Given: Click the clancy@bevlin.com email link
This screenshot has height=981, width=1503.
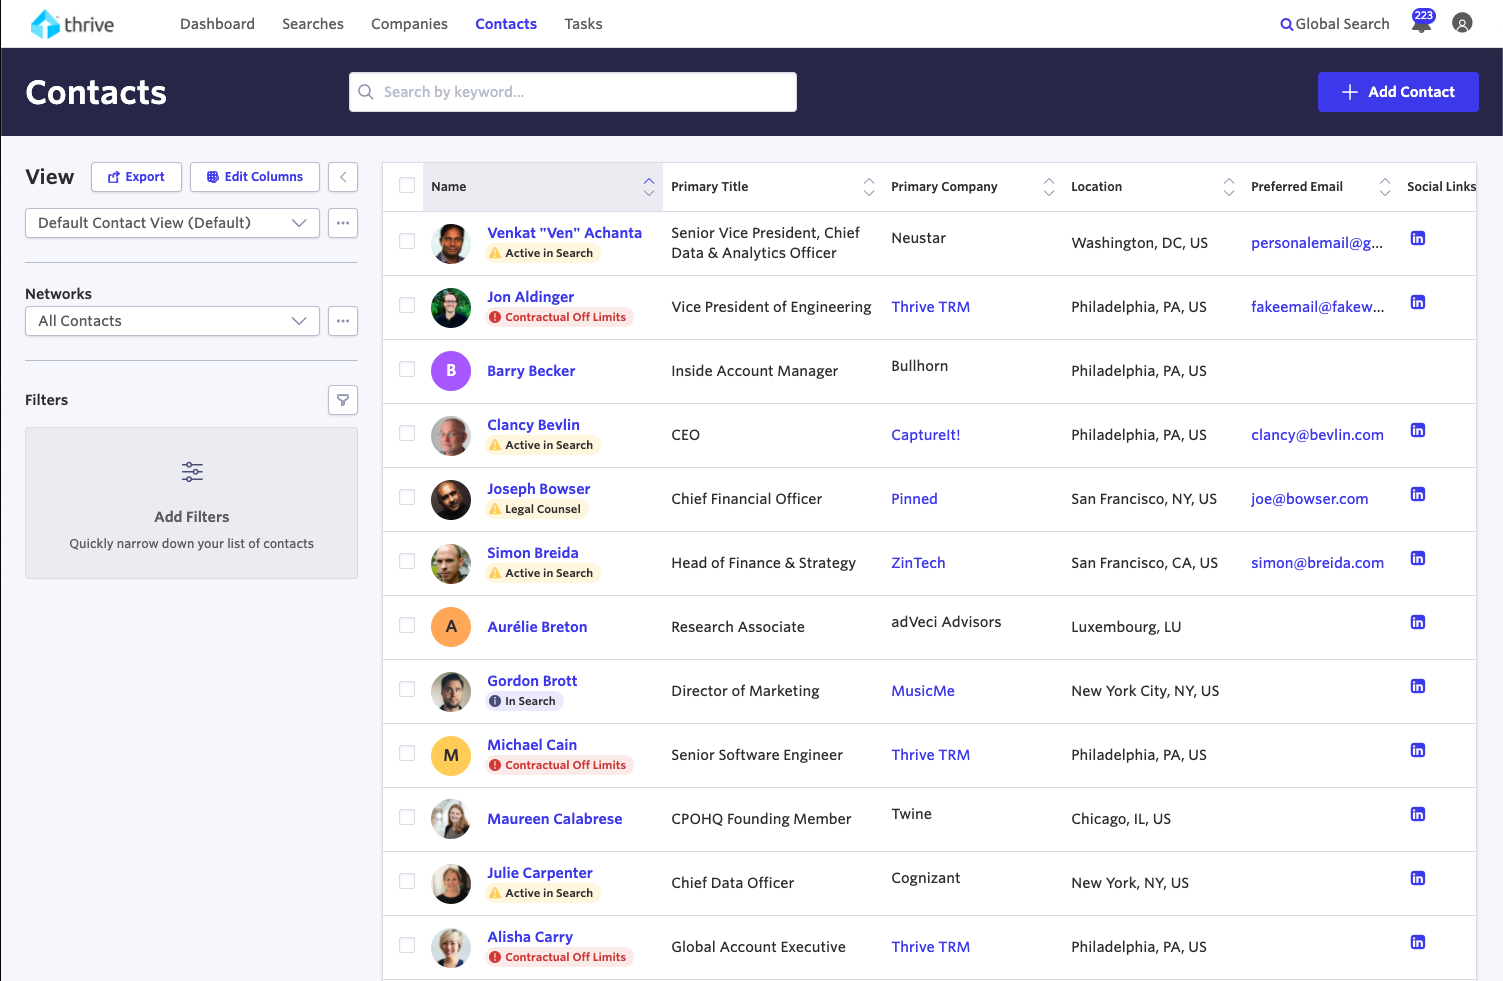Looking at the screenshot, I should point(1317,435).
